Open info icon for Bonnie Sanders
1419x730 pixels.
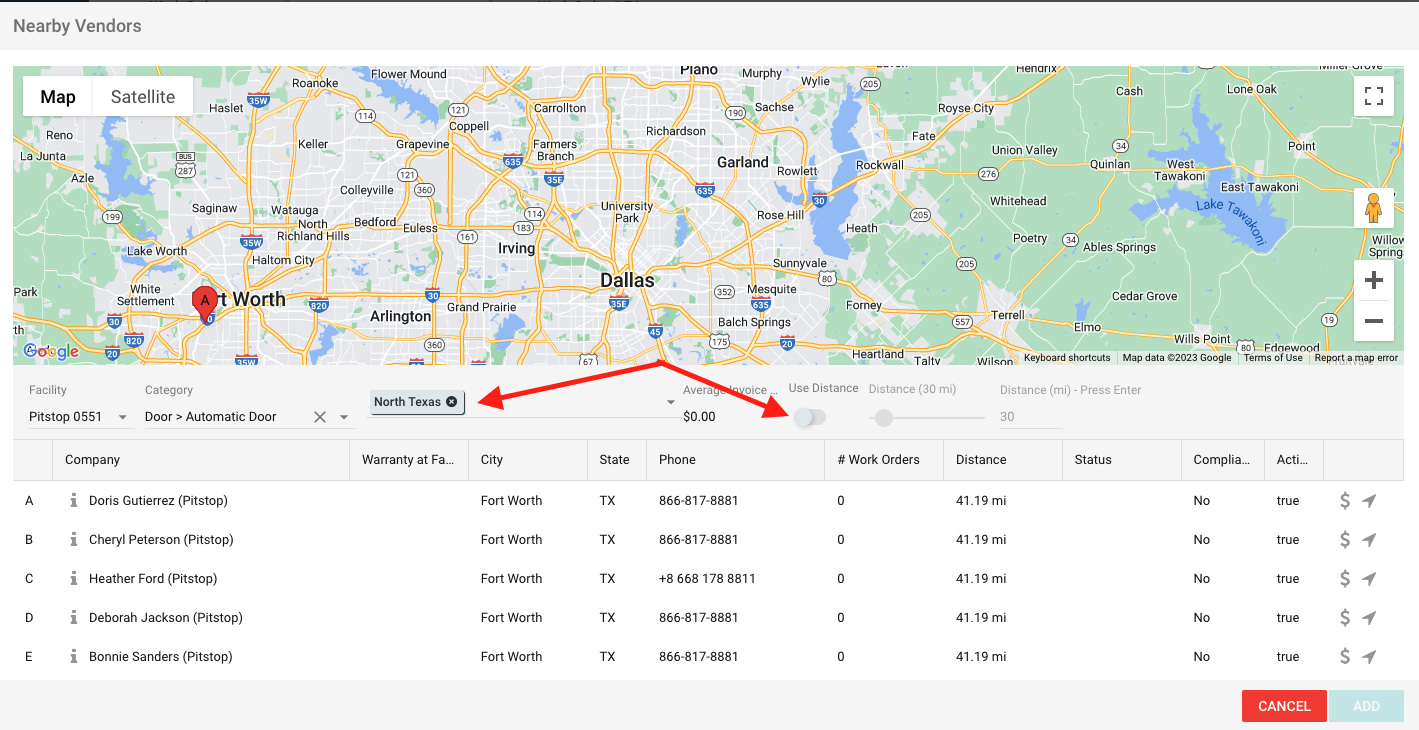pyautogui.click(x=73, y=657)
